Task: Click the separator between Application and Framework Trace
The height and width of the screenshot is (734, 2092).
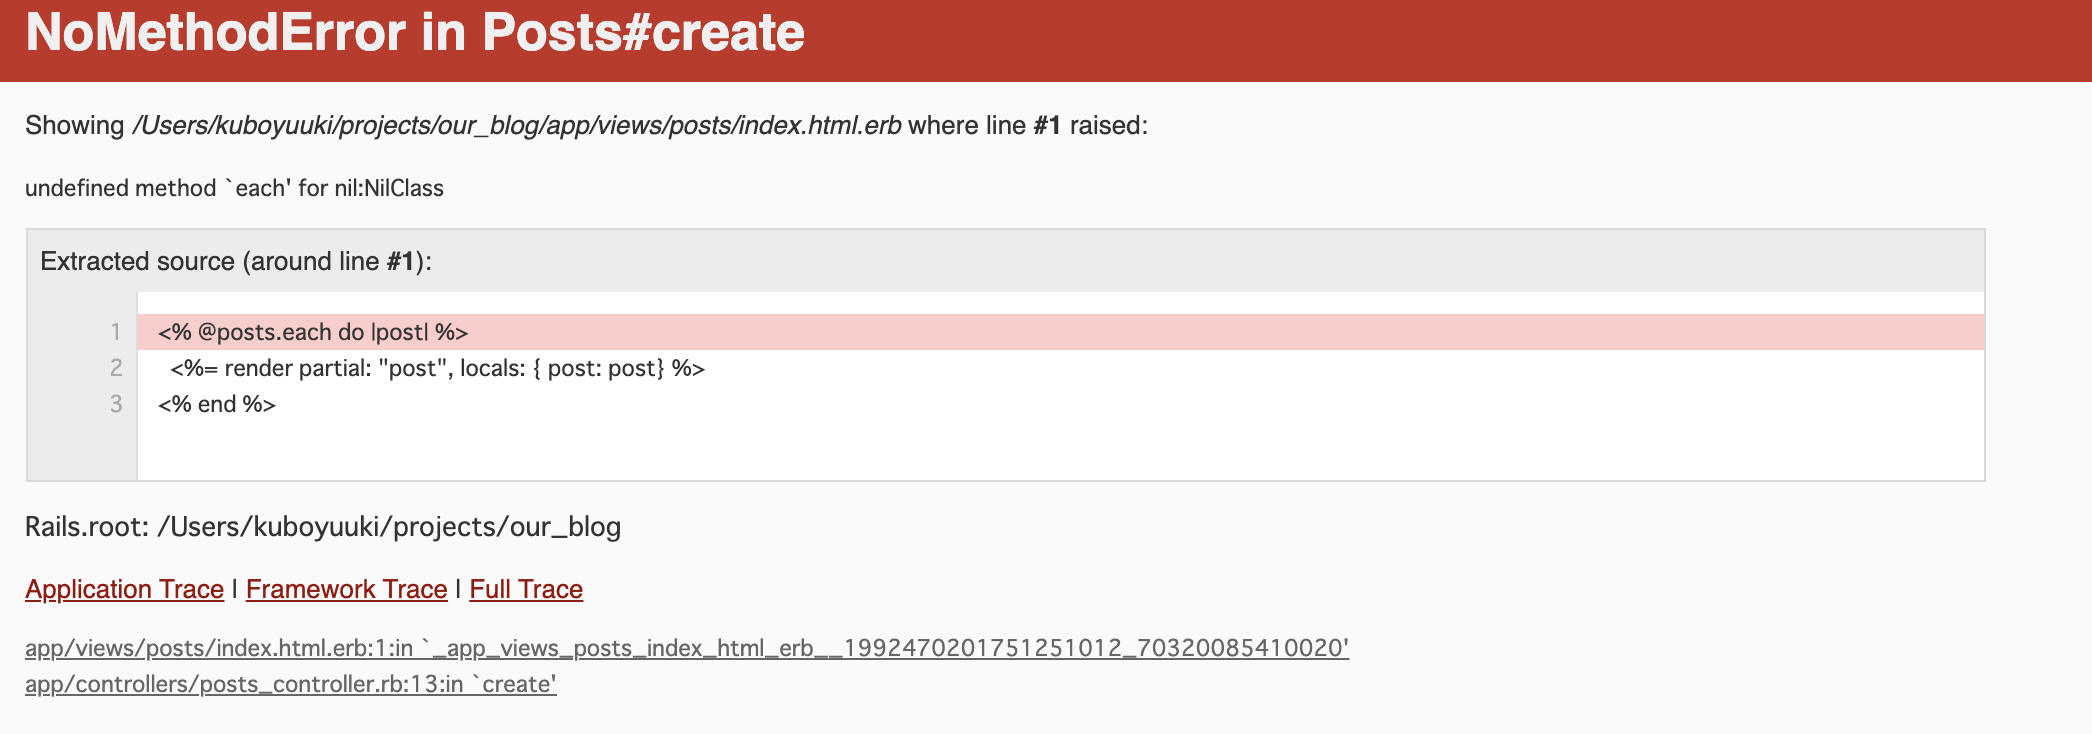Action: [234, 589]
